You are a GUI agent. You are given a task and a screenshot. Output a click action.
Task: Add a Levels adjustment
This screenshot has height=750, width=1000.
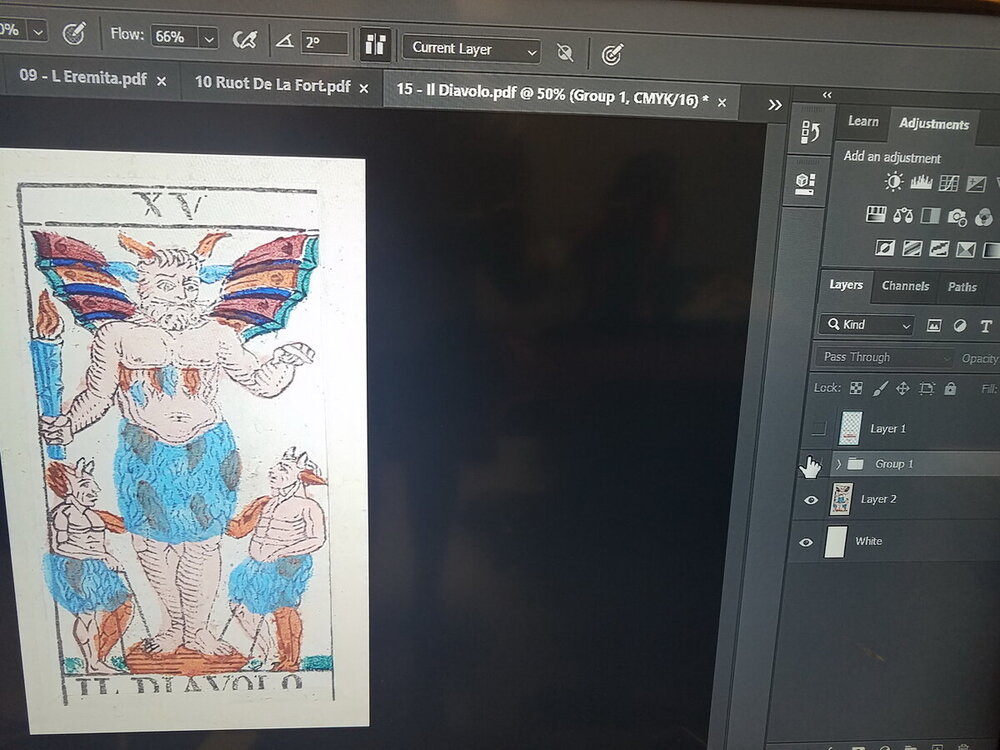(x=921, y=182)
